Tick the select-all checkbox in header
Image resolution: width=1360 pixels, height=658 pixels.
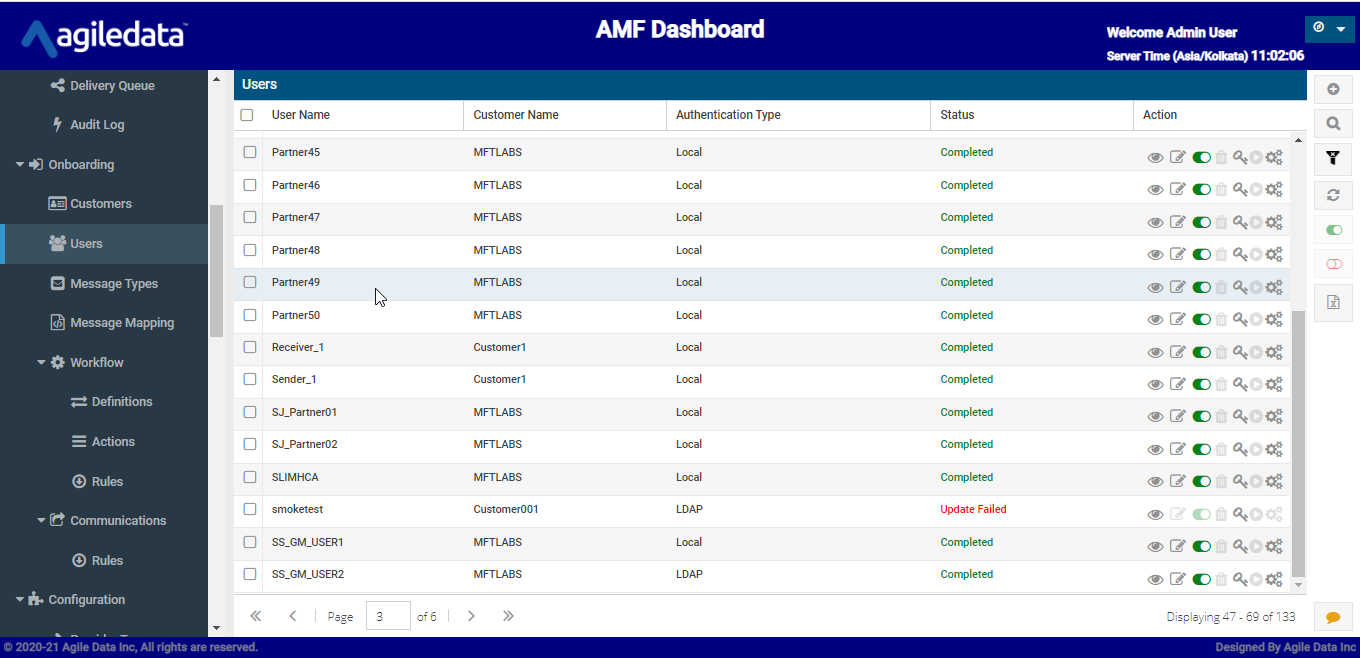247,115
